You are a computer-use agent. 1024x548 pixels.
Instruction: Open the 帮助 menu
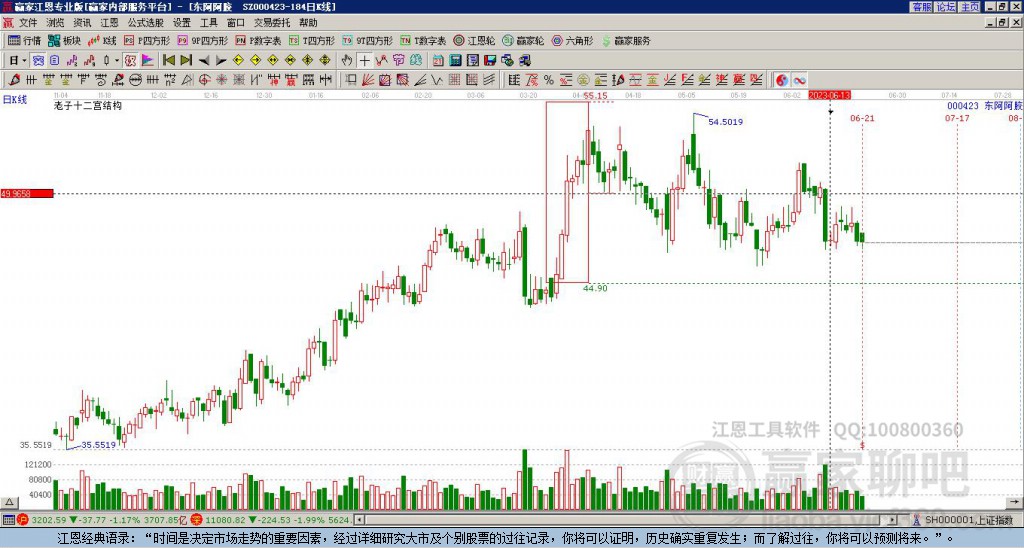click(308, 23)
